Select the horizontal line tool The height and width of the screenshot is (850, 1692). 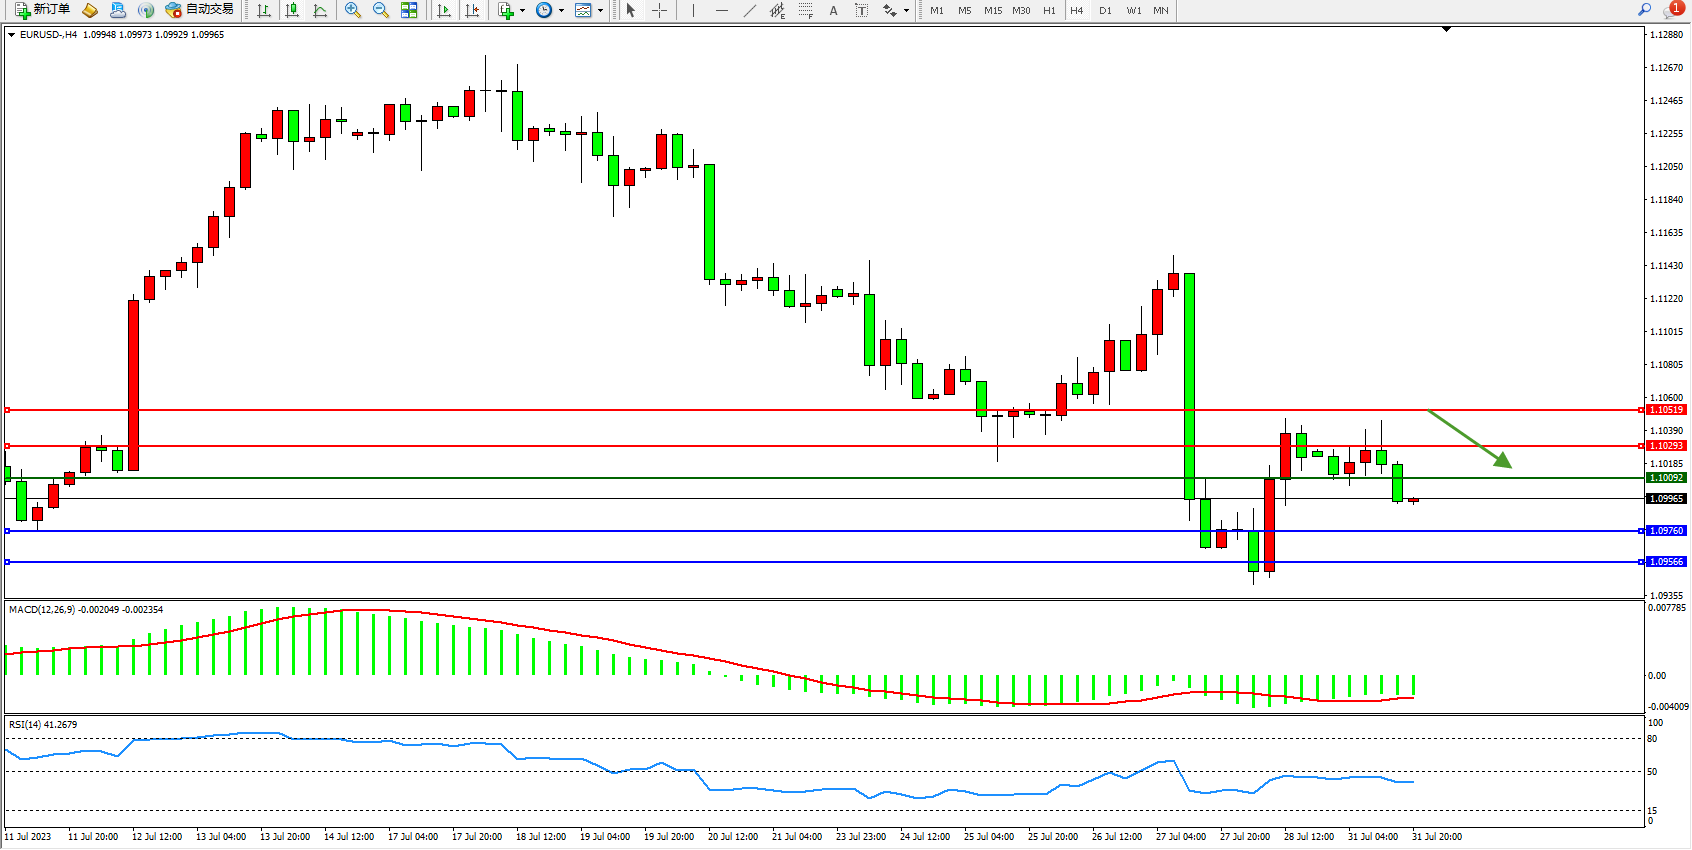(722, 10)
